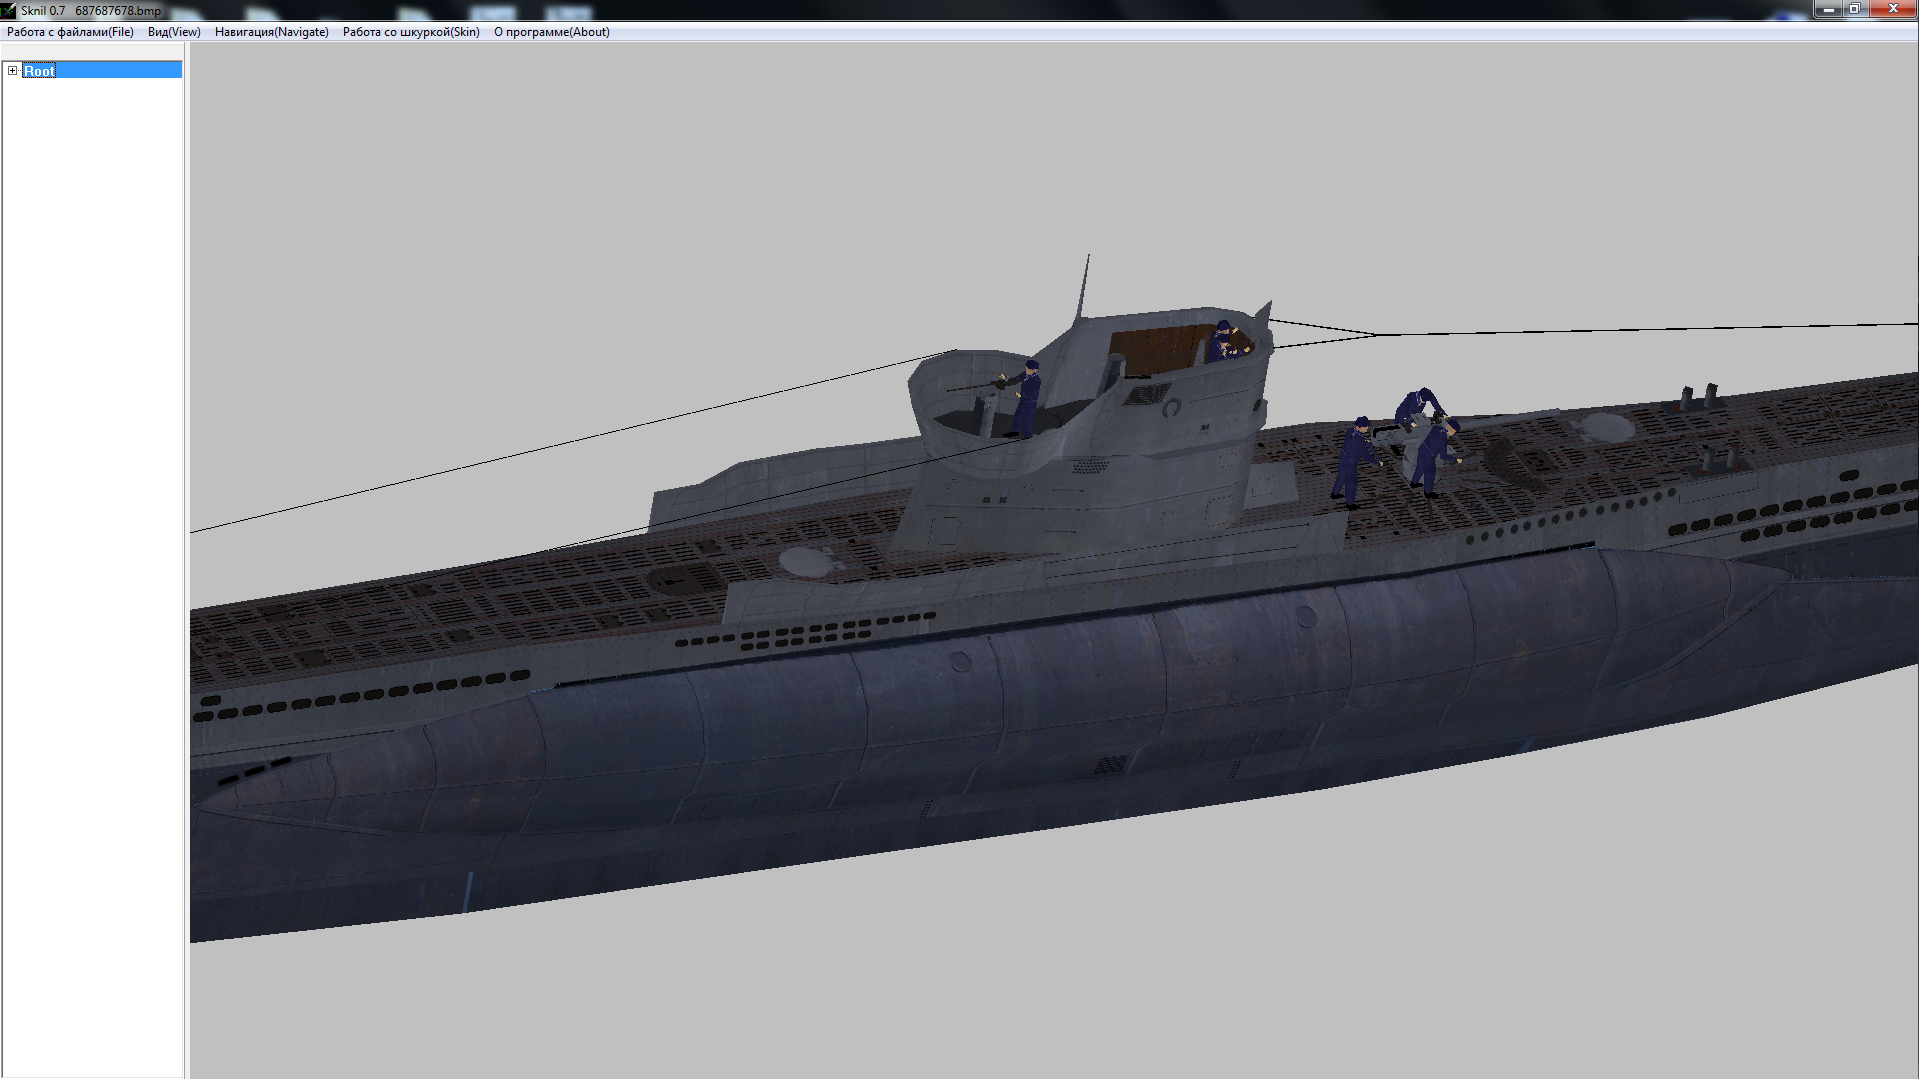Viewport: 1919px width, 1079px height.
Task: Open the Работа с файлами (File) menu
Action: coord(70,32)
